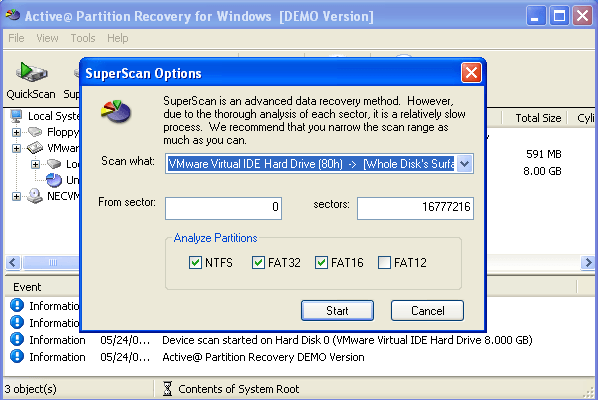Click the Scan what combo box text
The width and height of the screenshot is (598, 400).
click(311, 164)
